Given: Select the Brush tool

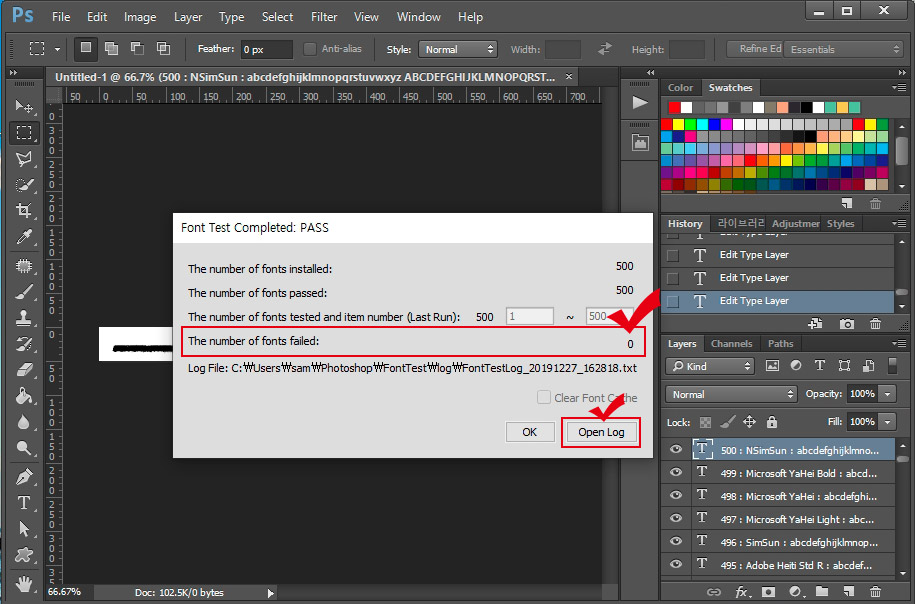Looking at the screenshot, I should (24, 292).
